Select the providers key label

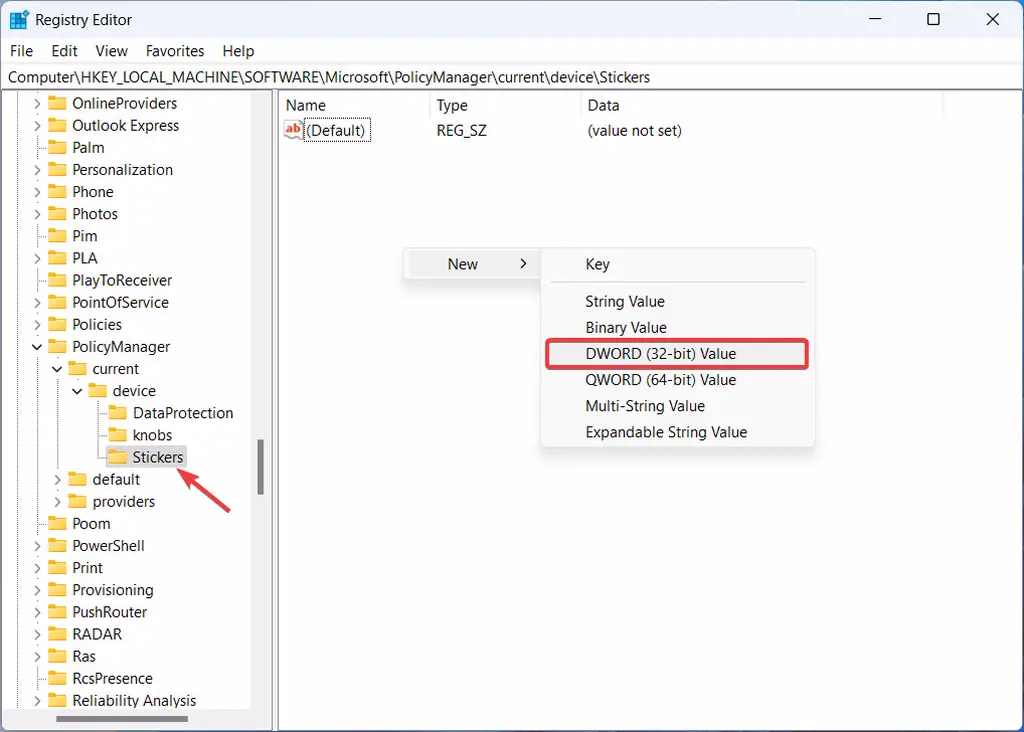click(x=123, y=501)
